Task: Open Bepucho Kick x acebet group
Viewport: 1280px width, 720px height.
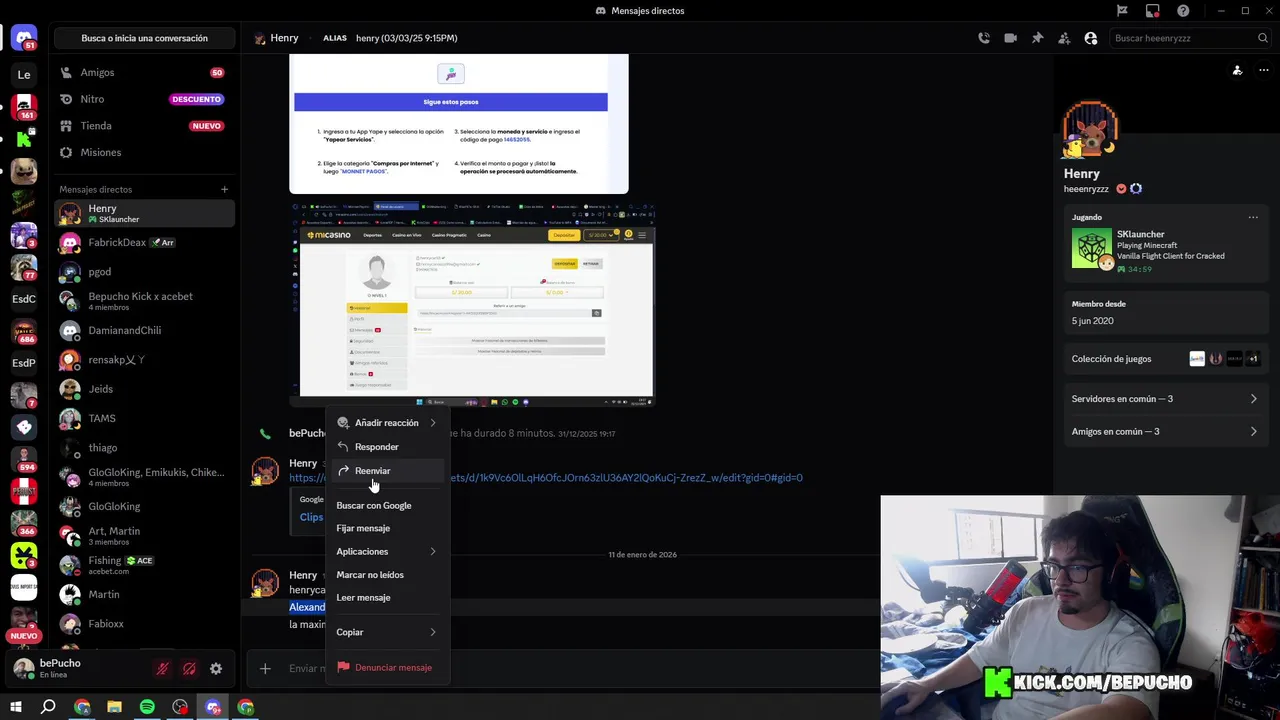Action: 144,301
